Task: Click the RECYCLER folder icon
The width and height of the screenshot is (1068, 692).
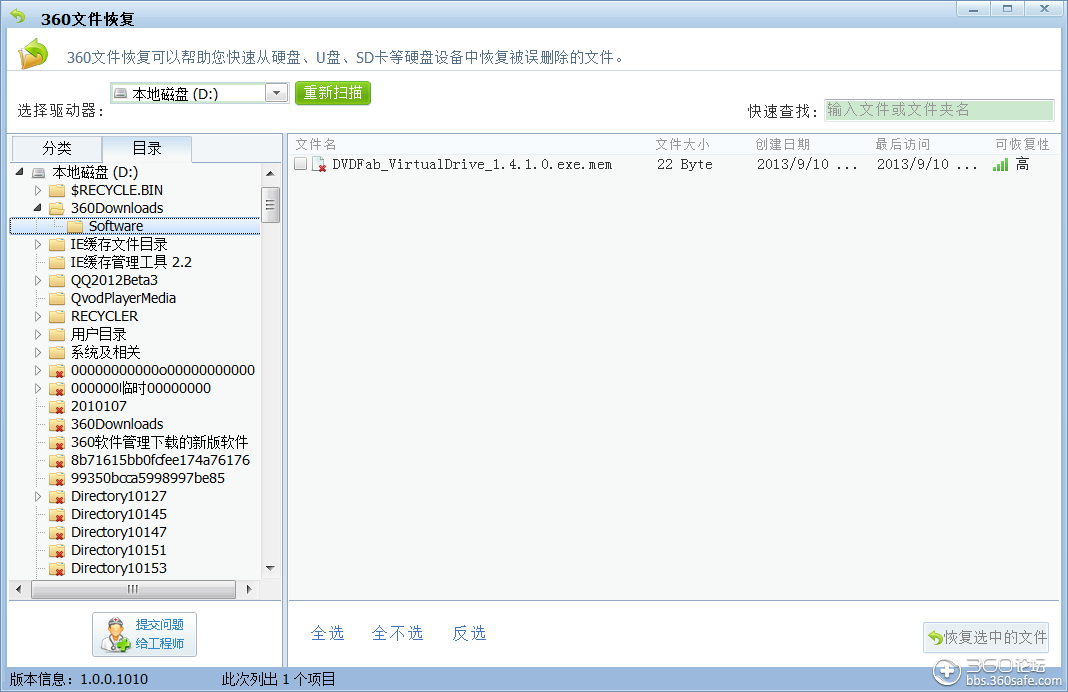Action: tap(57, 316)
